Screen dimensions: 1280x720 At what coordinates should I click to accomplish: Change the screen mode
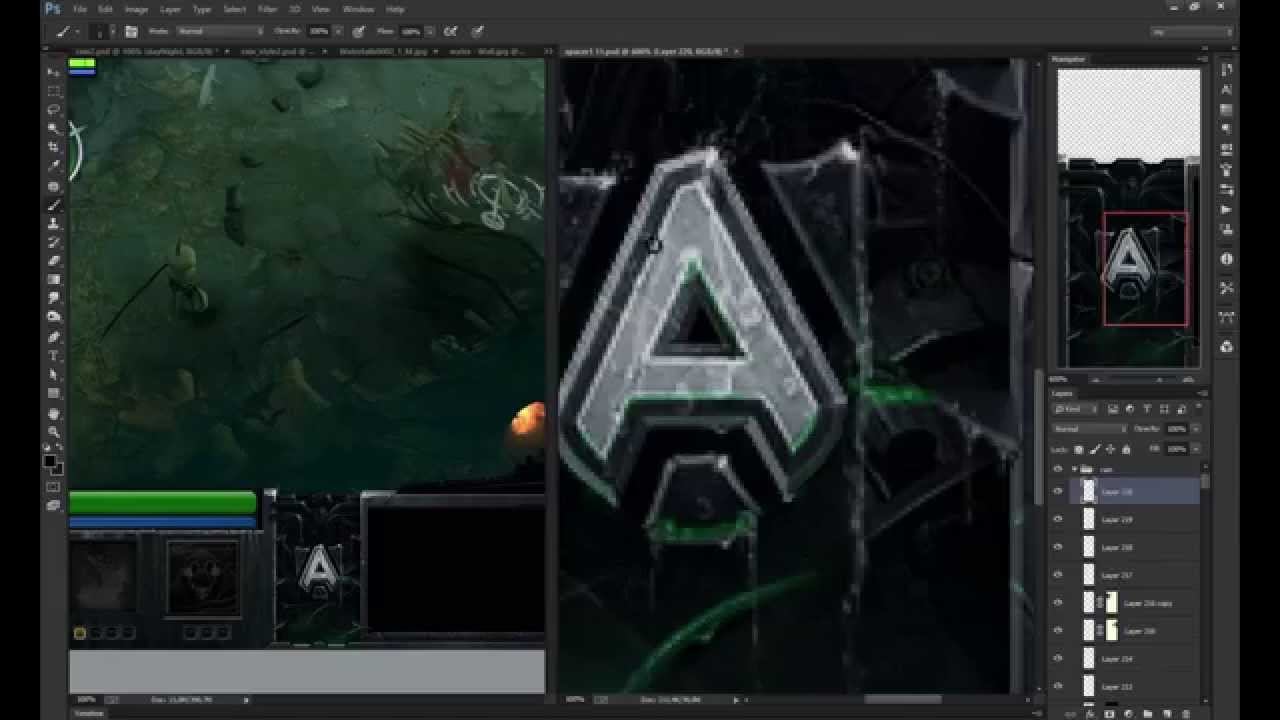pyautogui.click(x=54, y=506)
